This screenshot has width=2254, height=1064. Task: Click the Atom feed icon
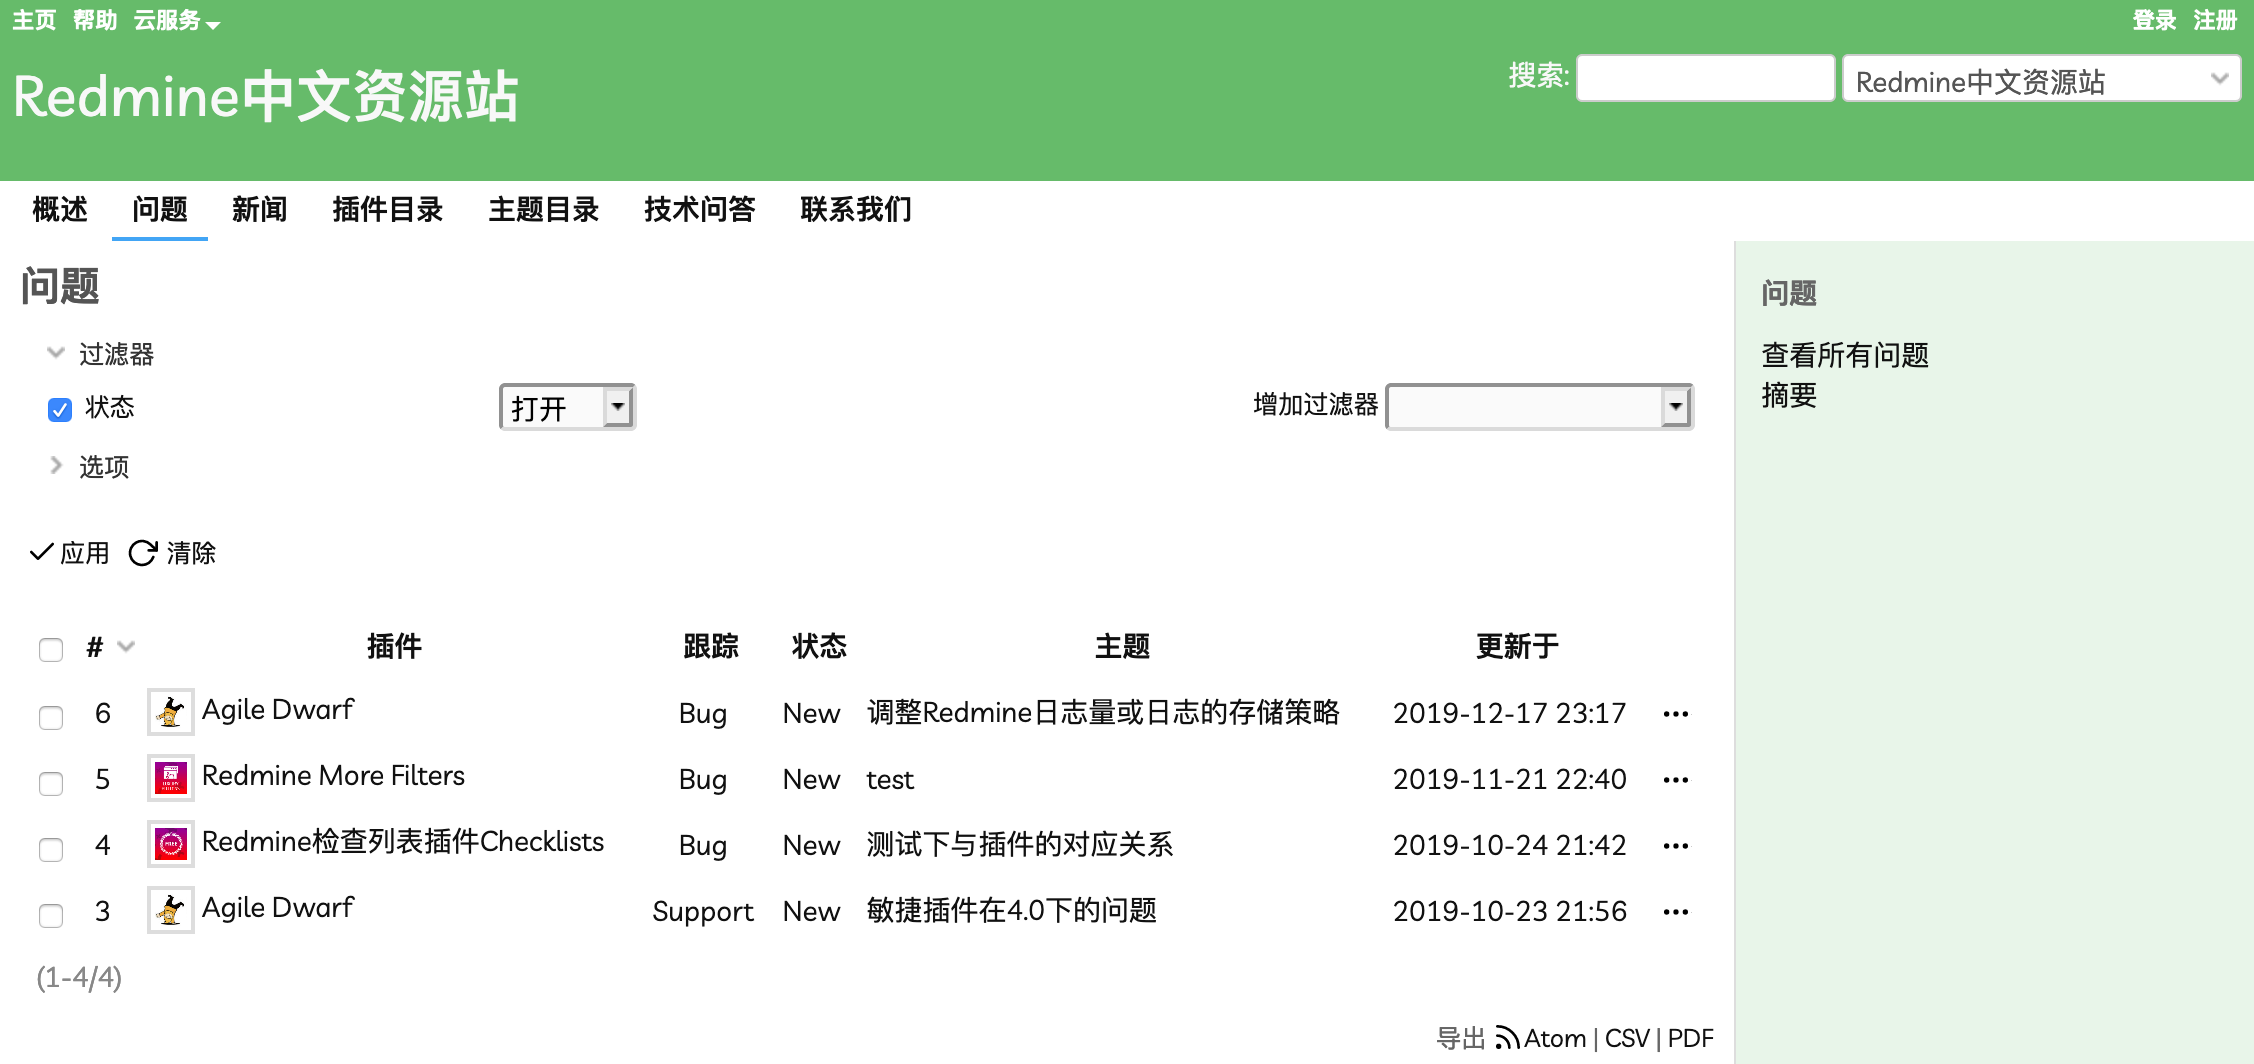pyautogui.click(x=1507, y=1039)
